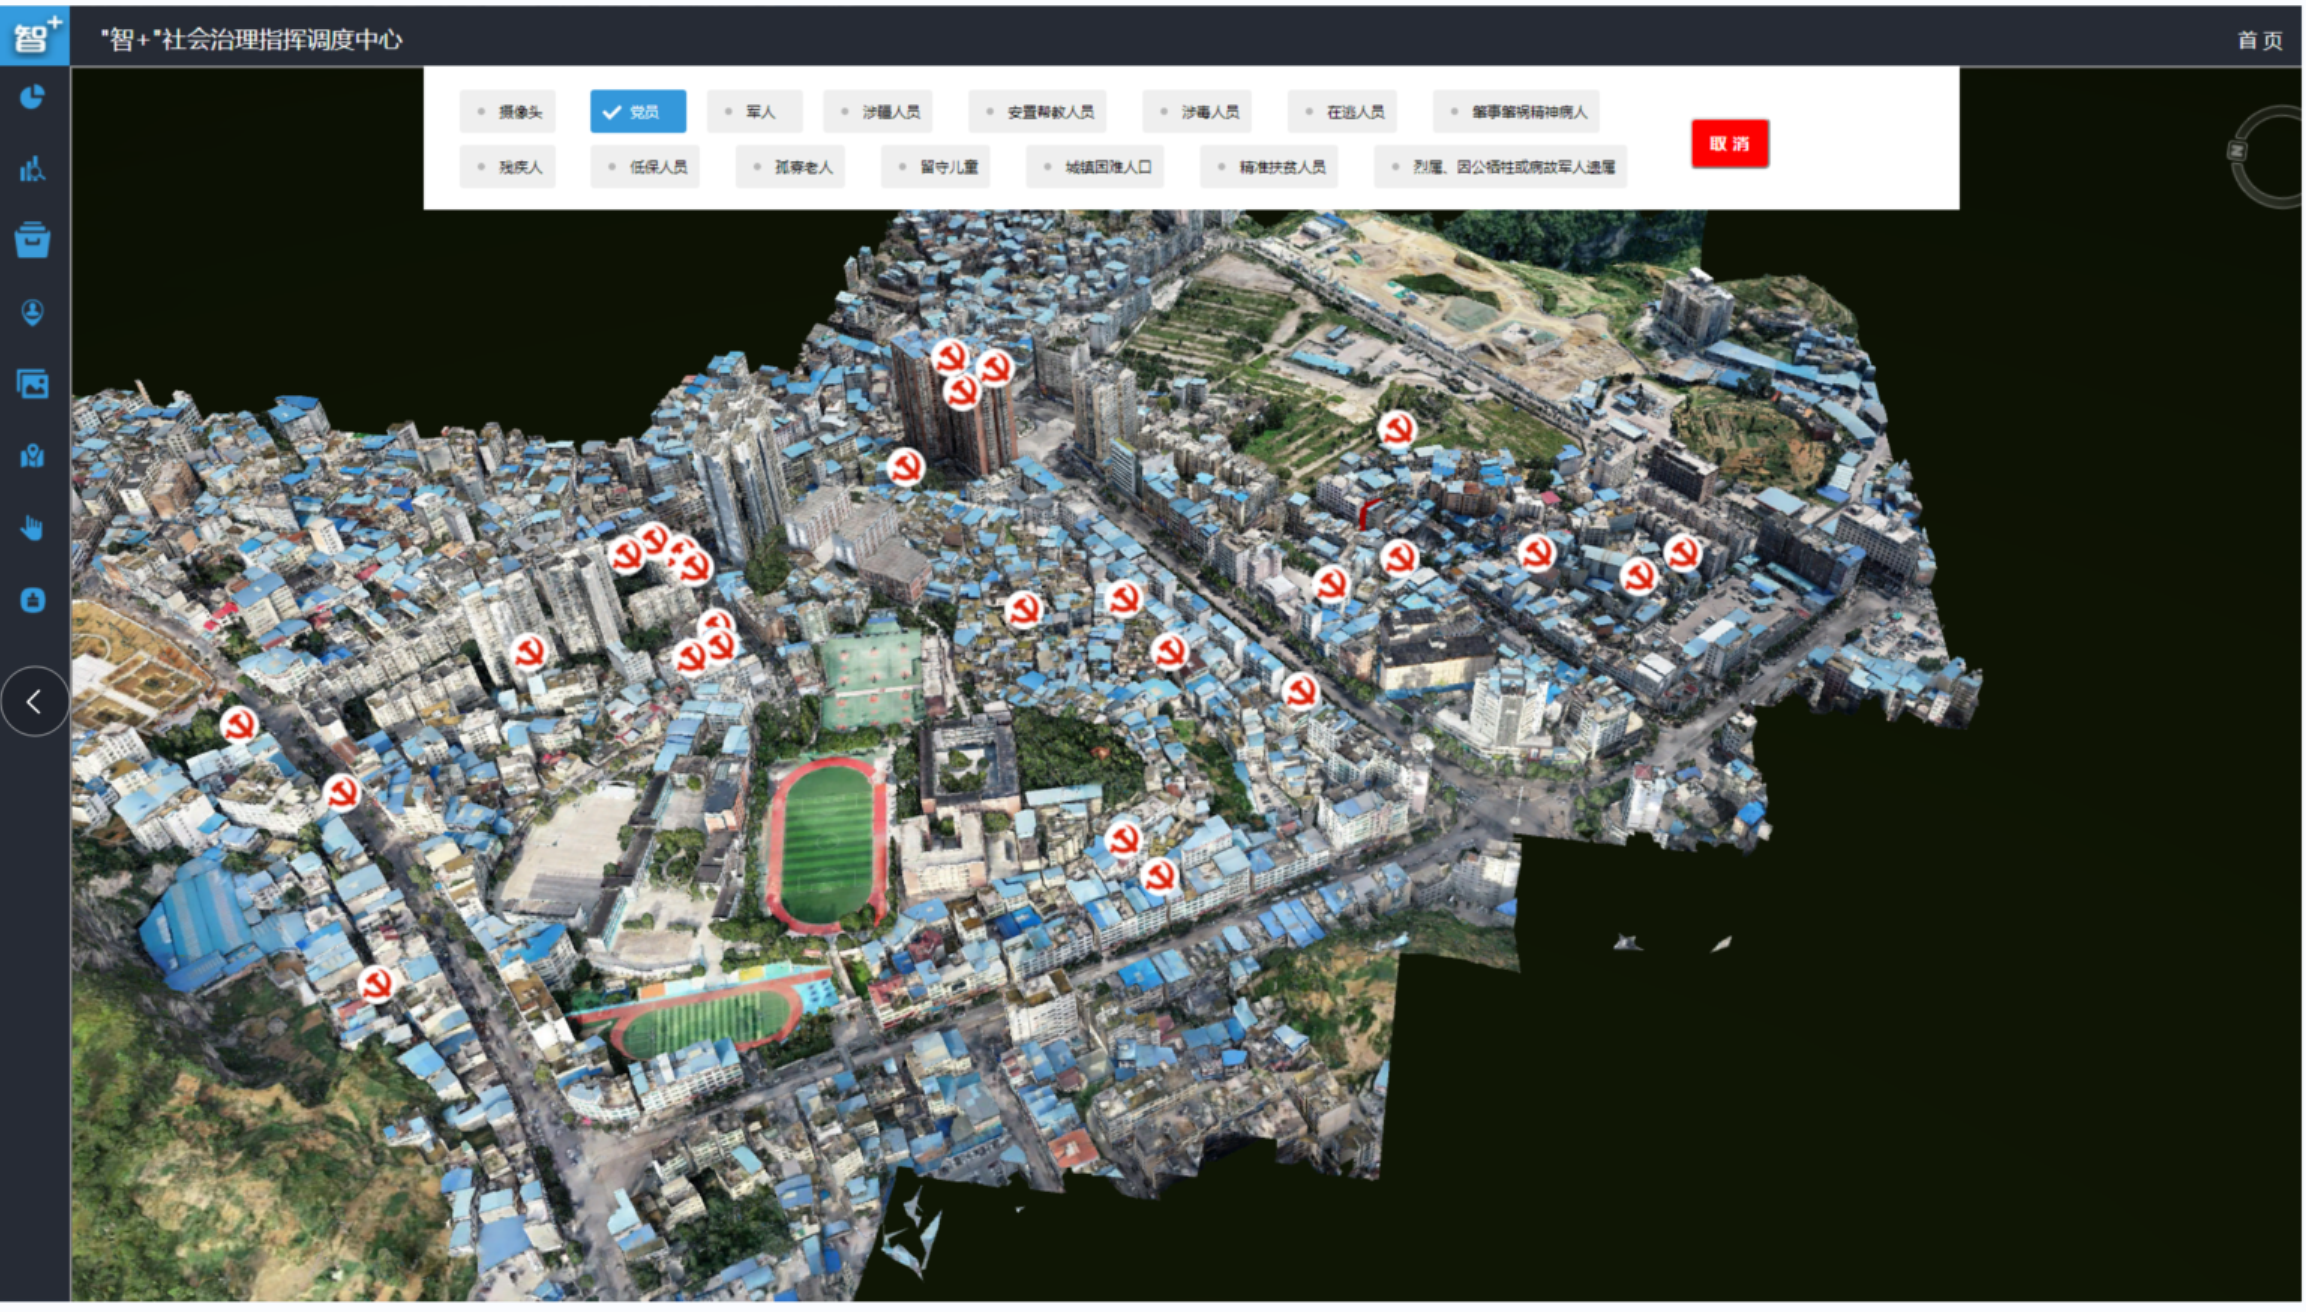Enable the 残疾人 filter option
2306x1312 pixels.
click(x=508, y=167)
